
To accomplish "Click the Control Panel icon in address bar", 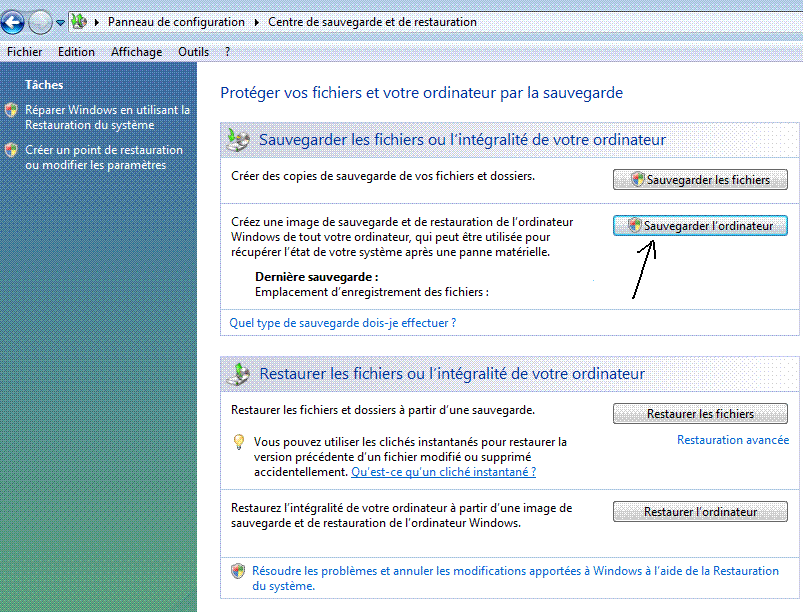I will (x=79, y=22).
